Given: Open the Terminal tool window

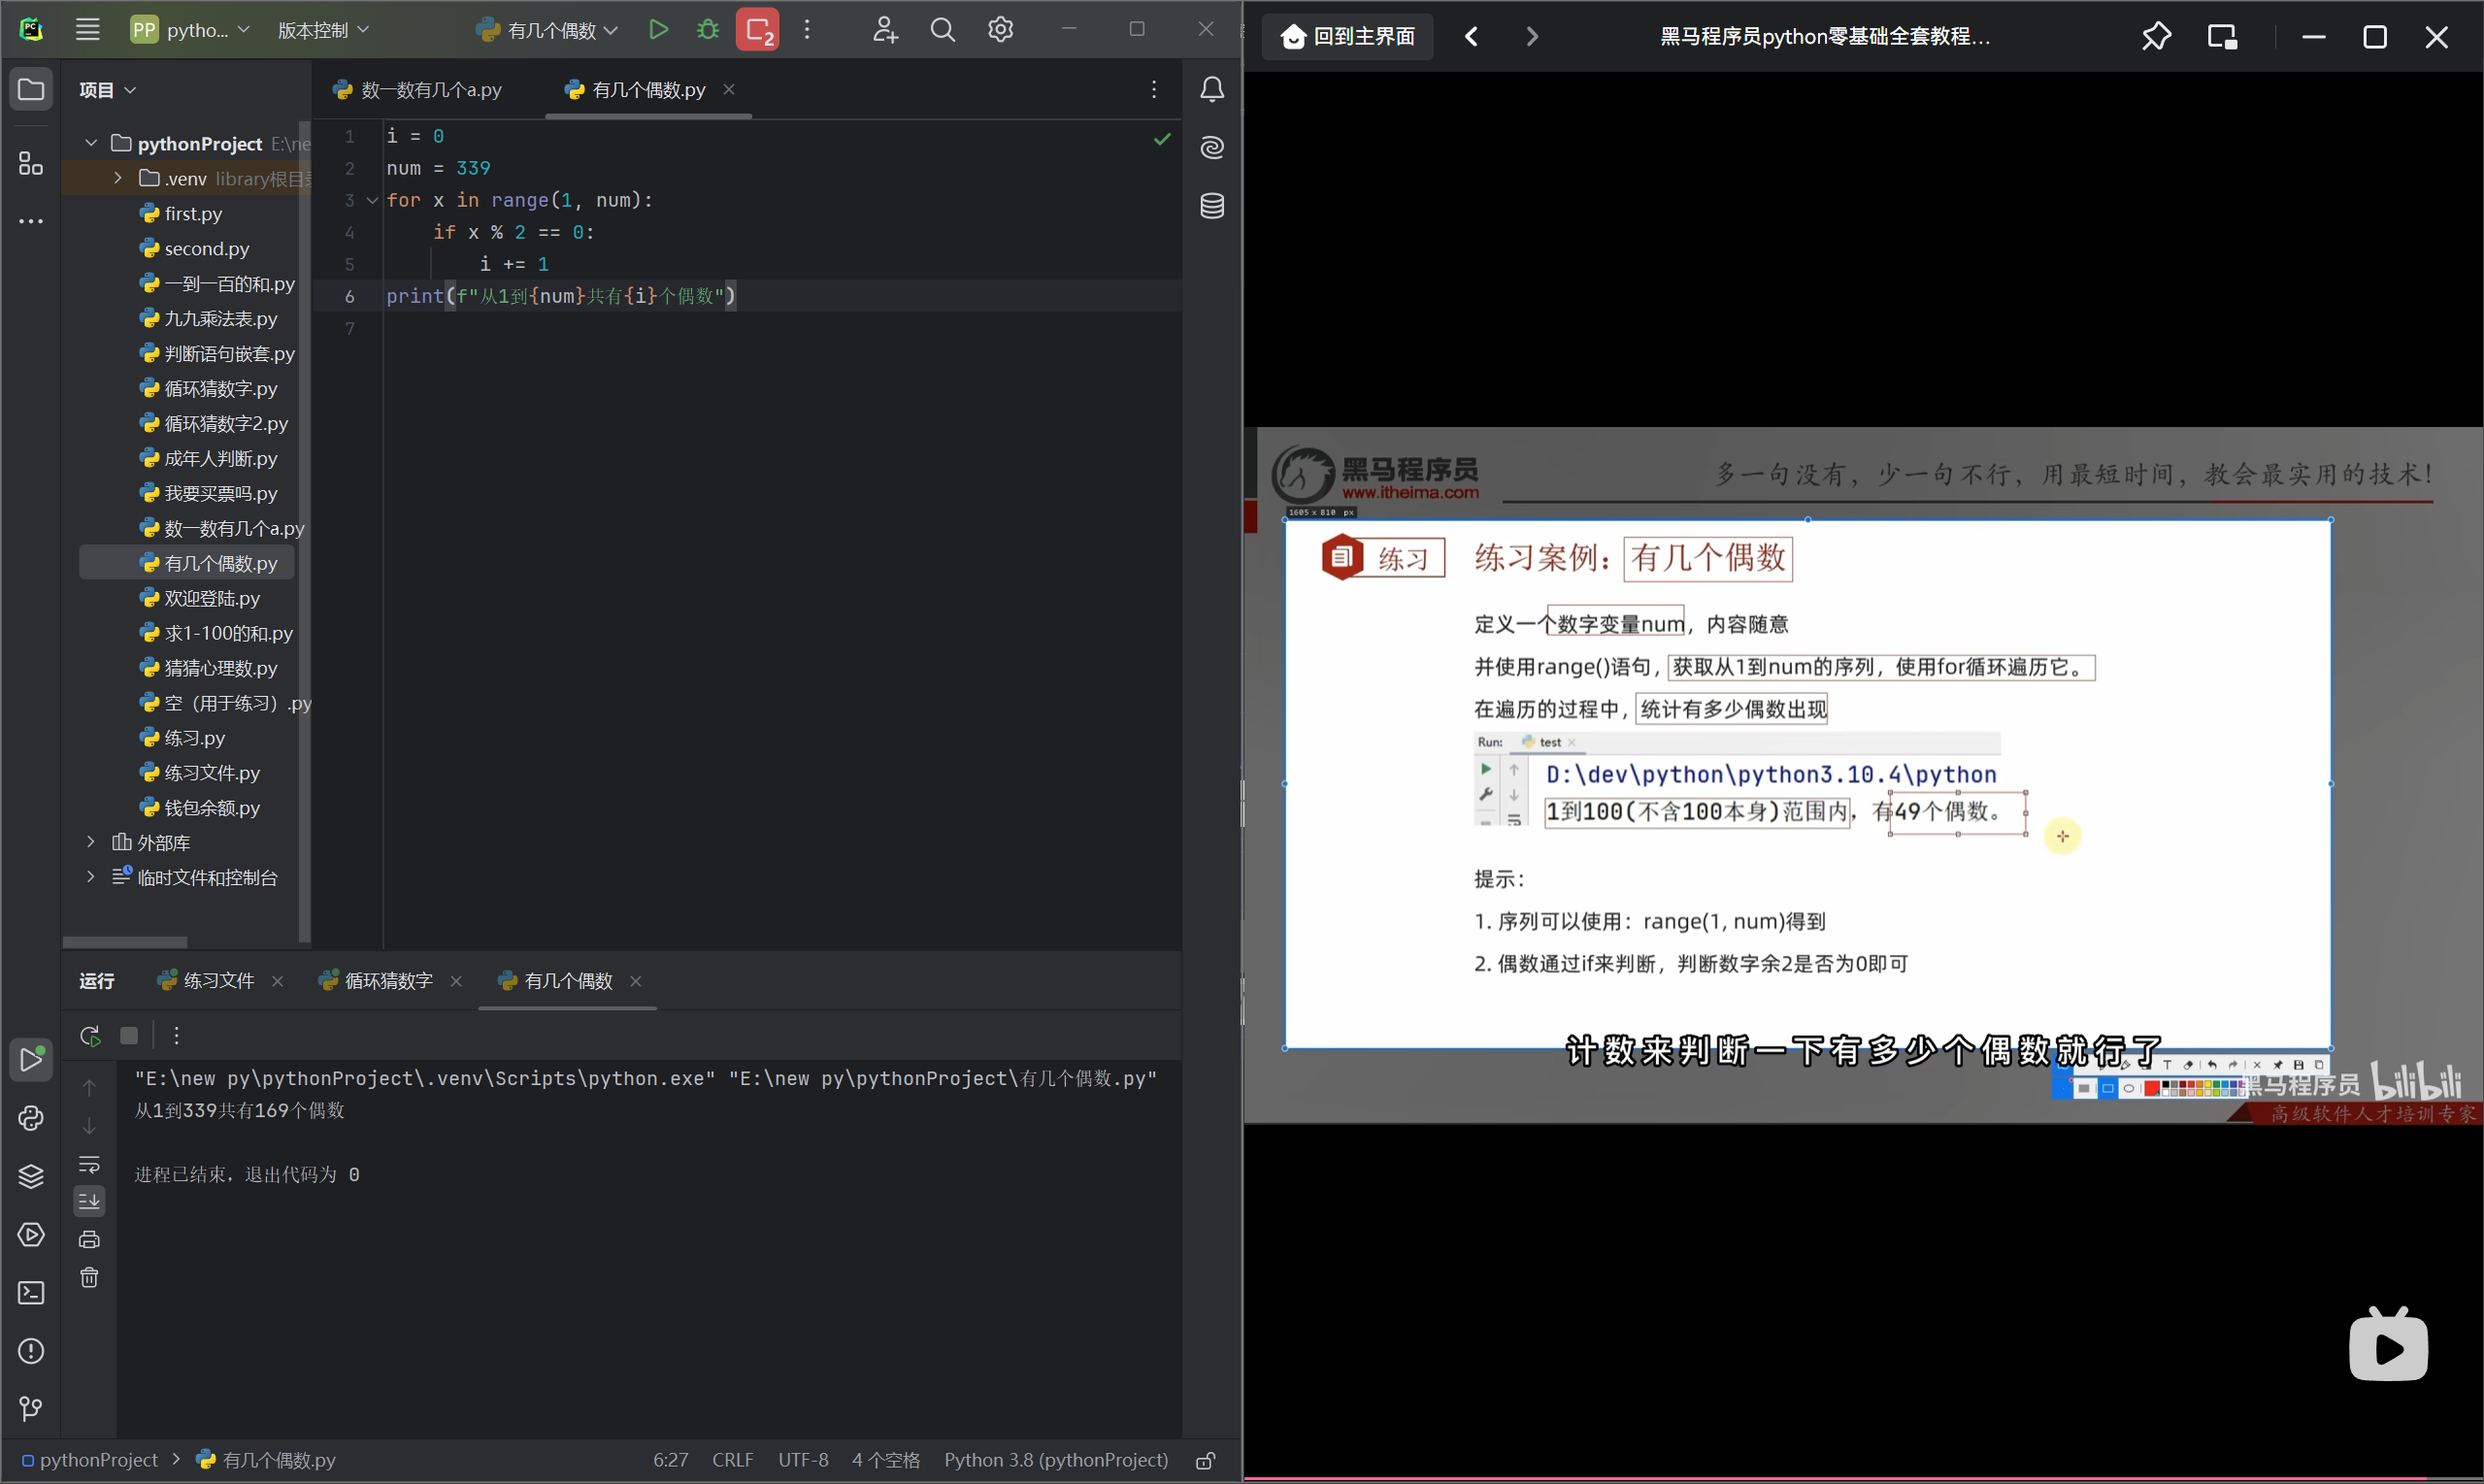Looking at the screenshot, I should point(31,1293).
